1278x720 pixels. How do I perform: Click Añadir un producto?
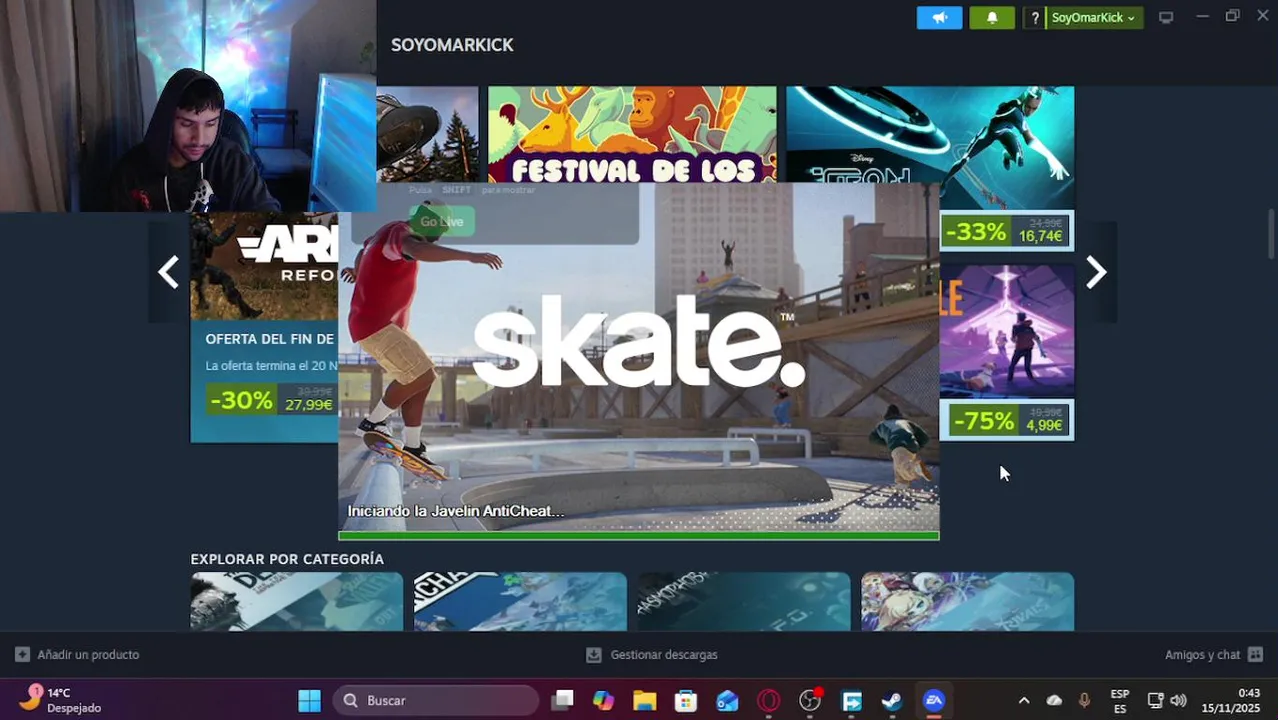(x=88, y=654)
